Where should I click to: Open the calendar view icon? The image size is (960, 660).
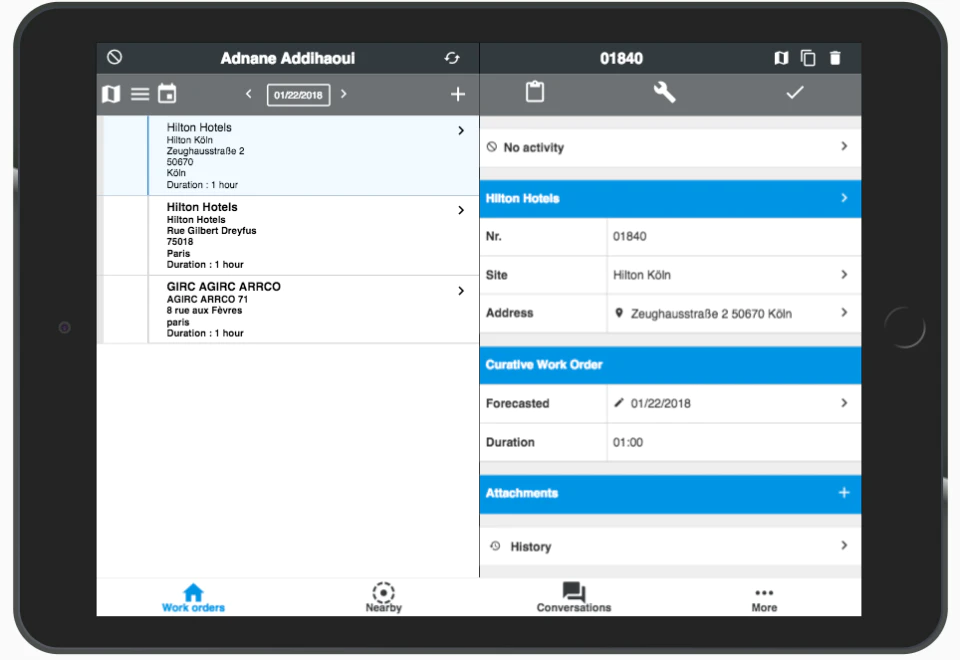tap(167, 94)
